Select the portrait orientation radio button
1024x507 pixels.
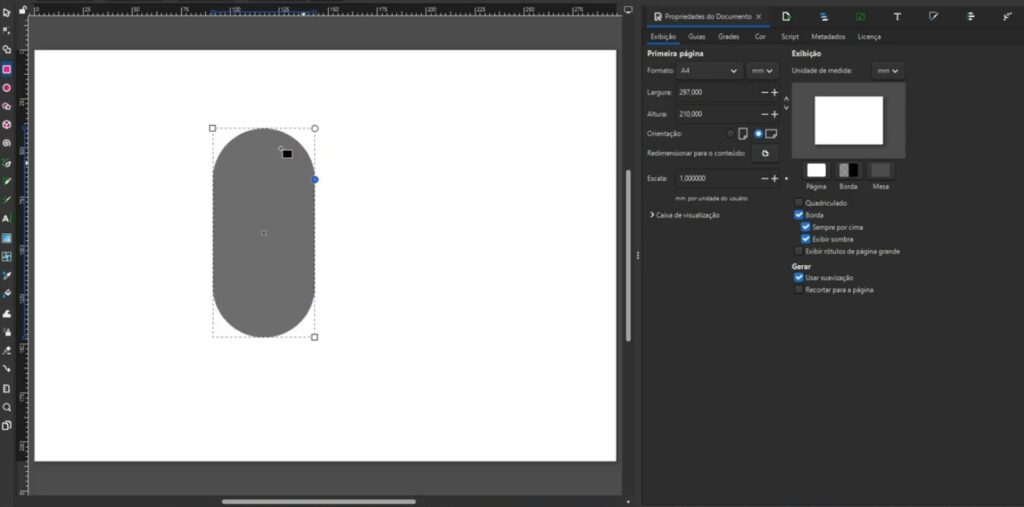731,133
